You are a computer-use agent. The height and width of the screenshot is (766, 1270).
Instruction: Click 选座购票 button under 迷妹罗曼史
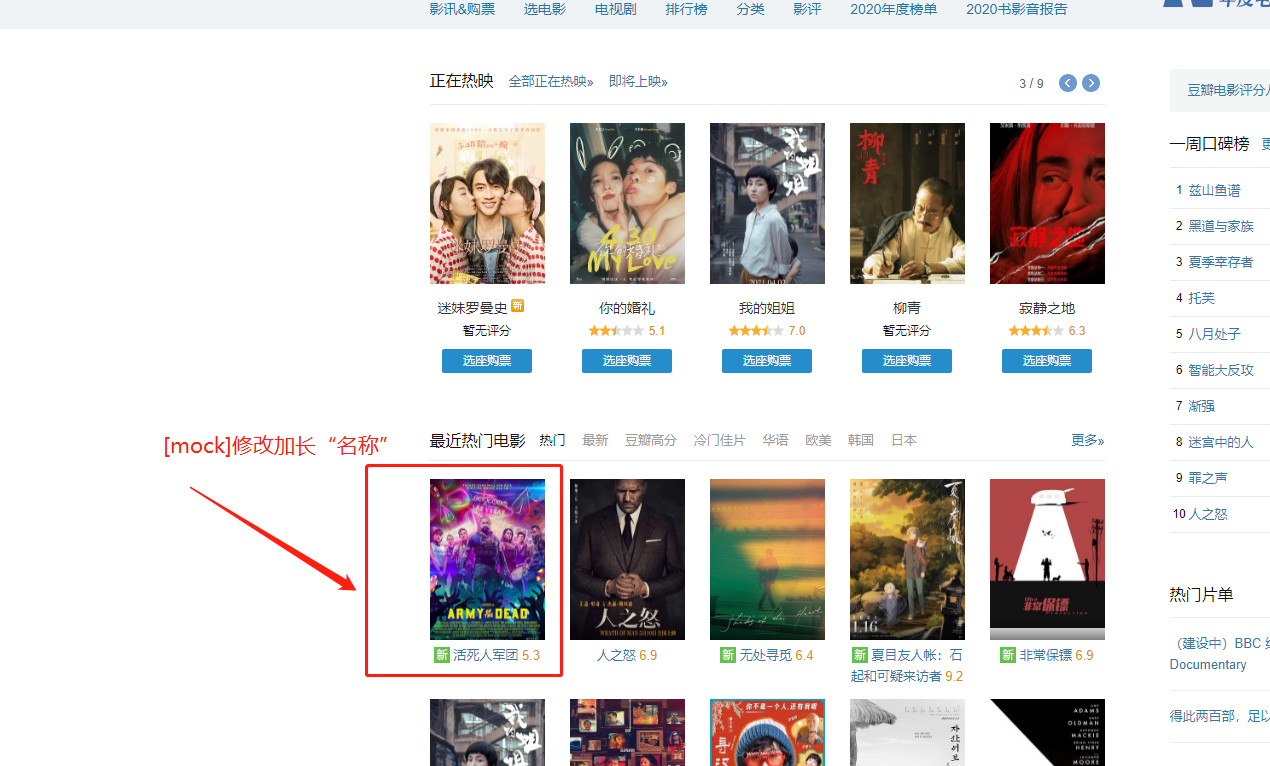coord(487,361)
